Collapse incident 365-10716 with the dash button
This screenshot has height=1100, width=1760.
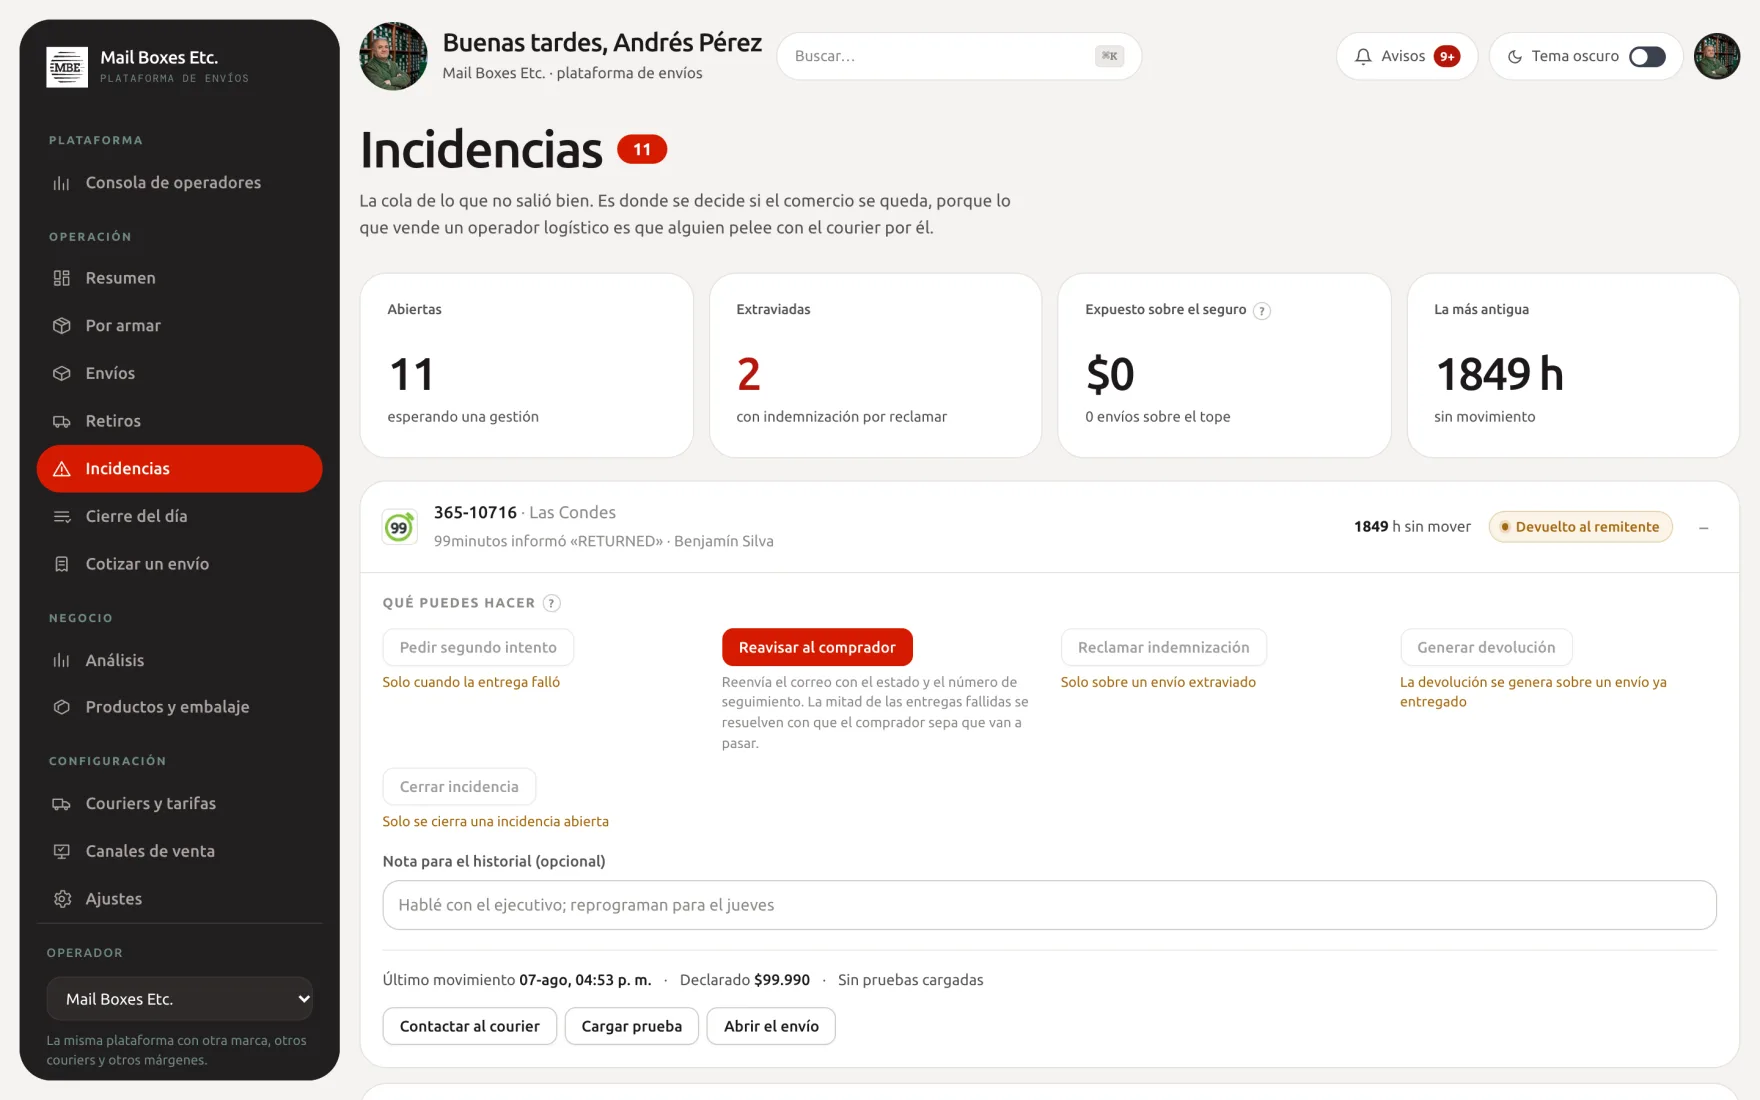1704,527
